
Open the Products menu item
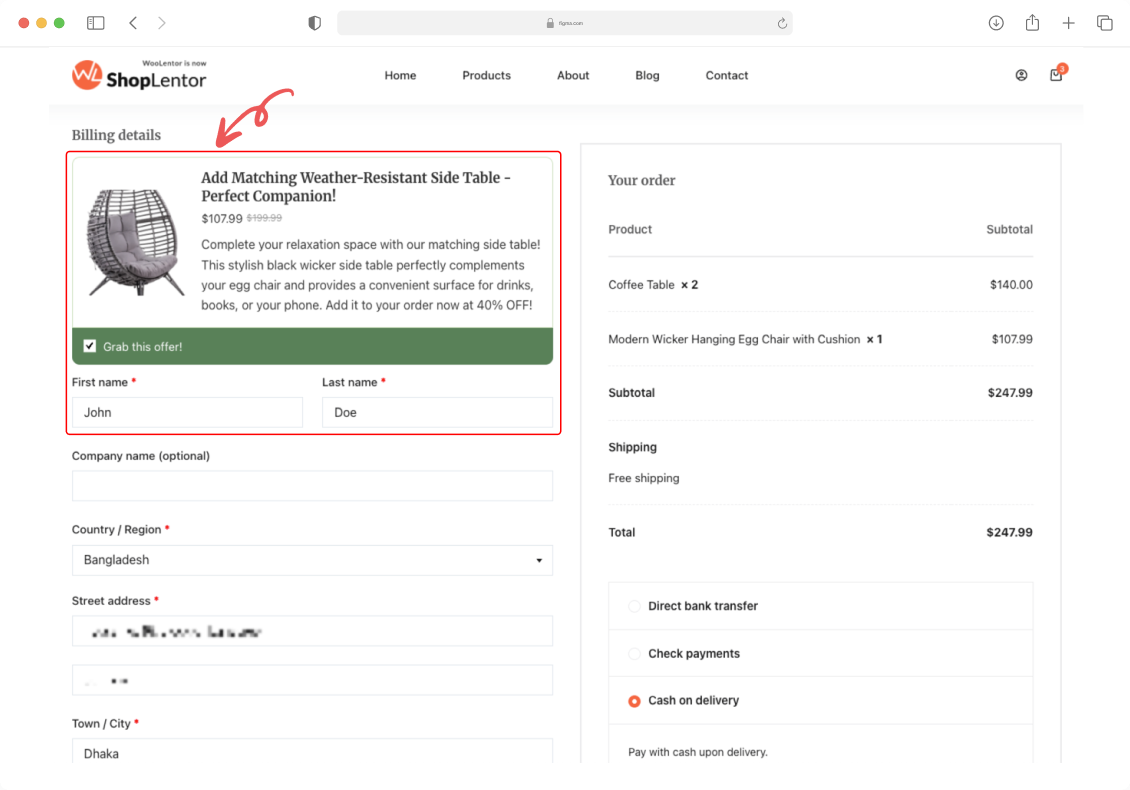pos(486,75)
